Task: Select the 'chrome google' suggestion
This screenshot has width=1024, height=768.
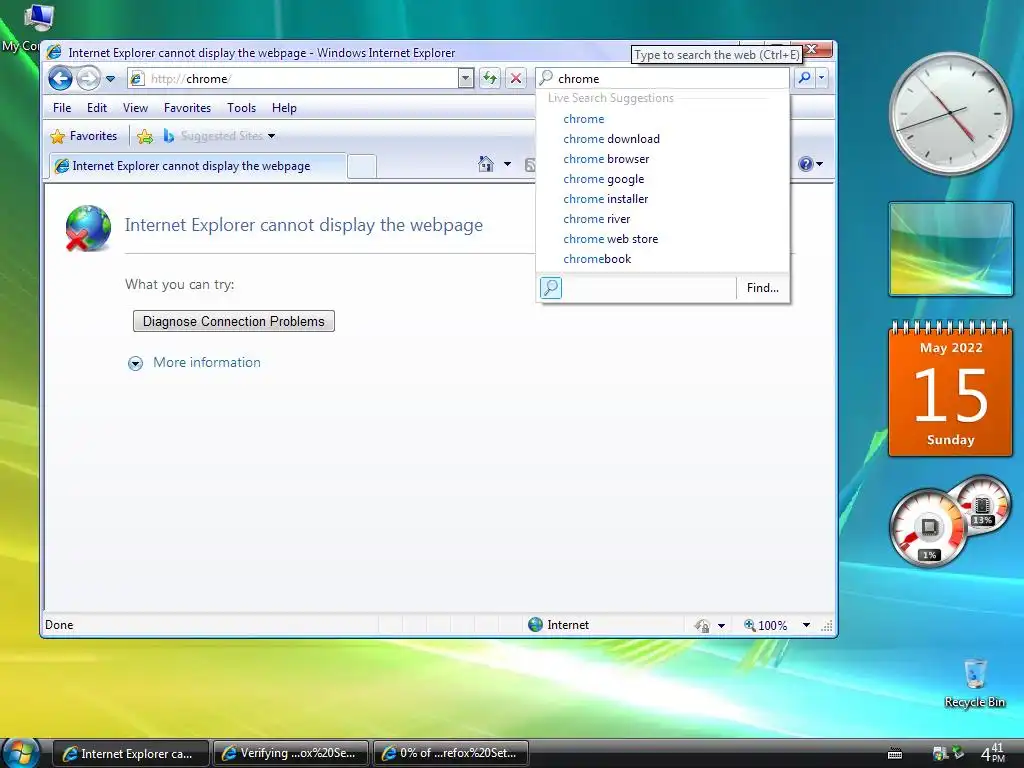Action: (x=603, y=179)
